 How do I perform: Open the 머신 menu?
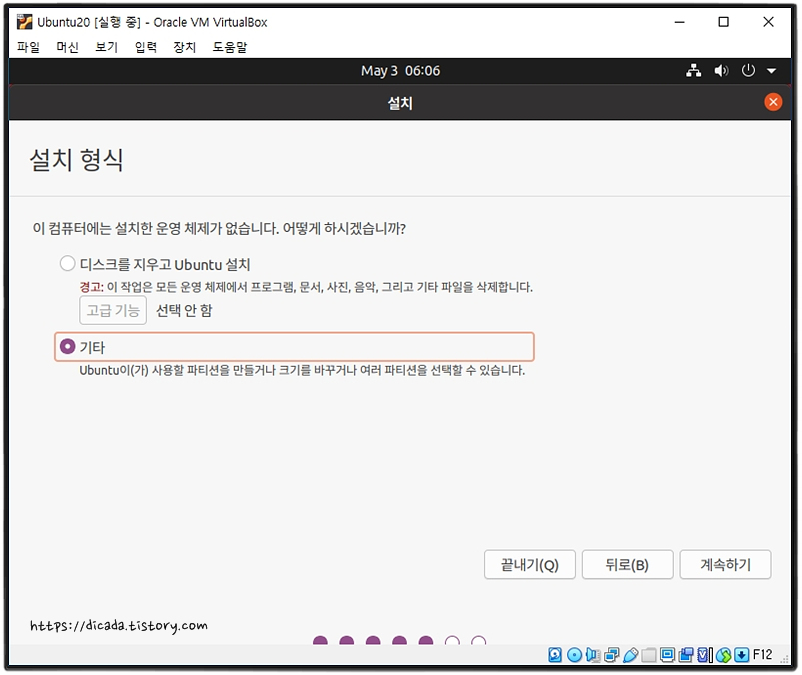(68, 47)
